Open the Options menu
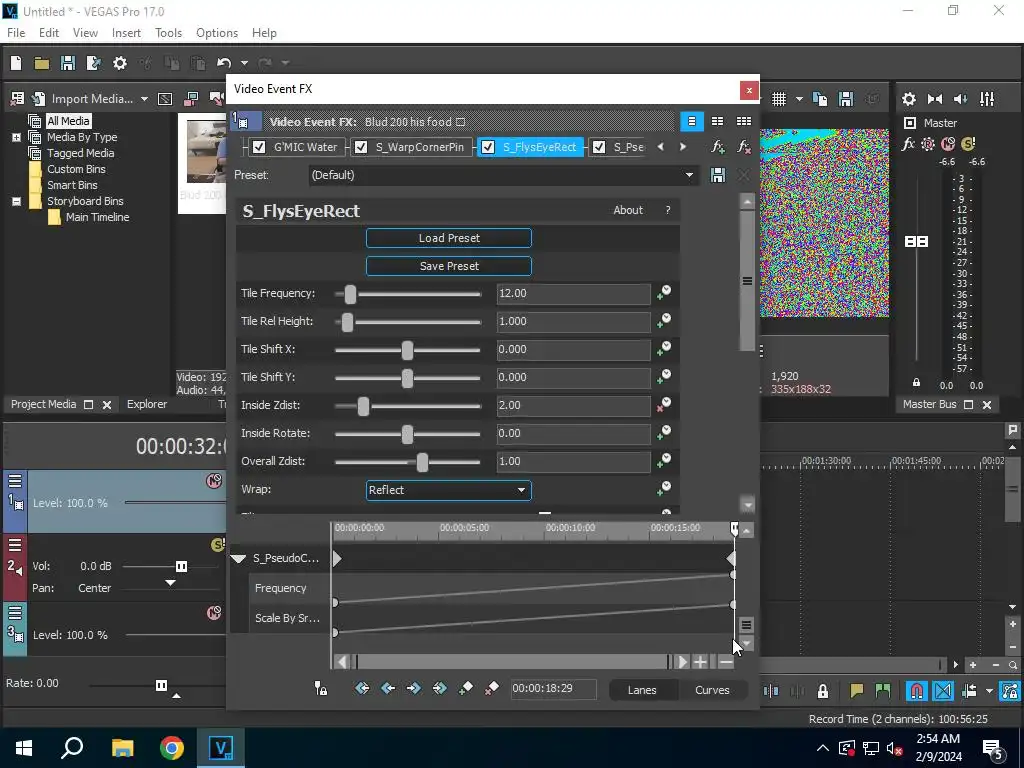The width and height of the screenshot is (1024, 768). pos(217,33)
